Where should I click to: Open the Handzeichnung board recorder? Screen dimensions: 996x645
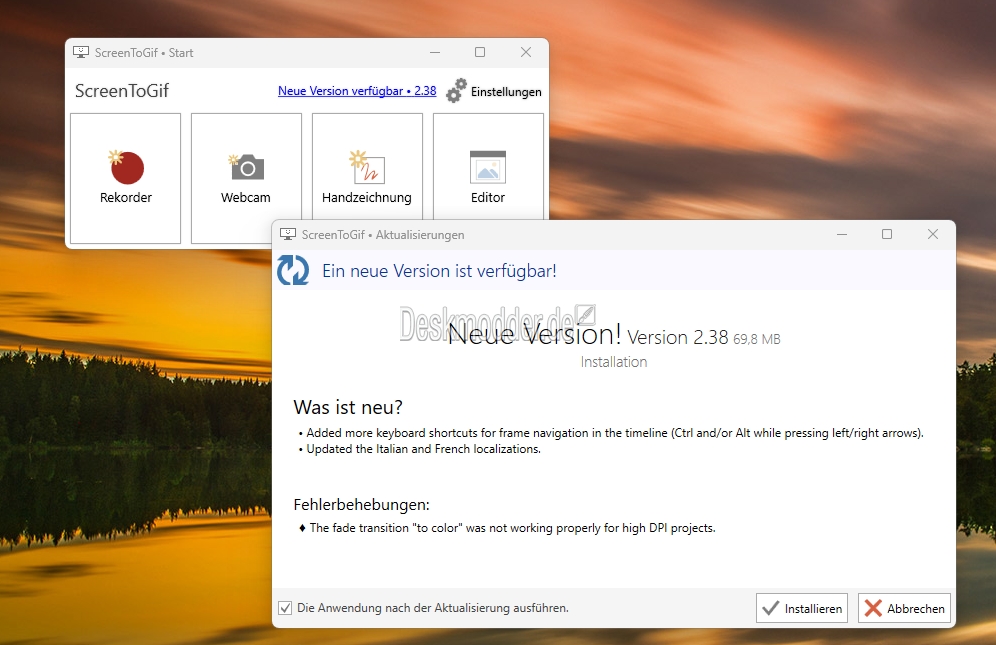(367, 167)
